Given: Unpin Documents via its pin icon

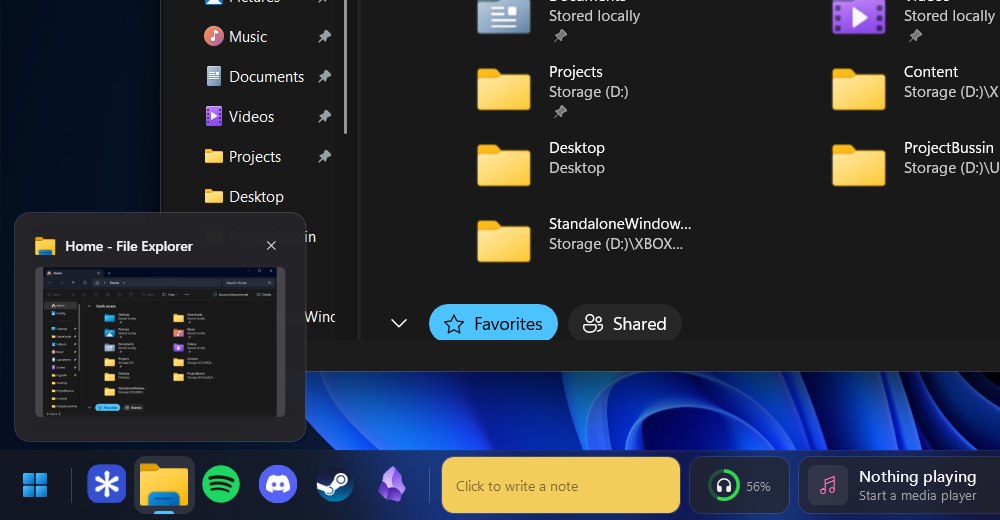Looking at the screenshot, I should 325,77.
